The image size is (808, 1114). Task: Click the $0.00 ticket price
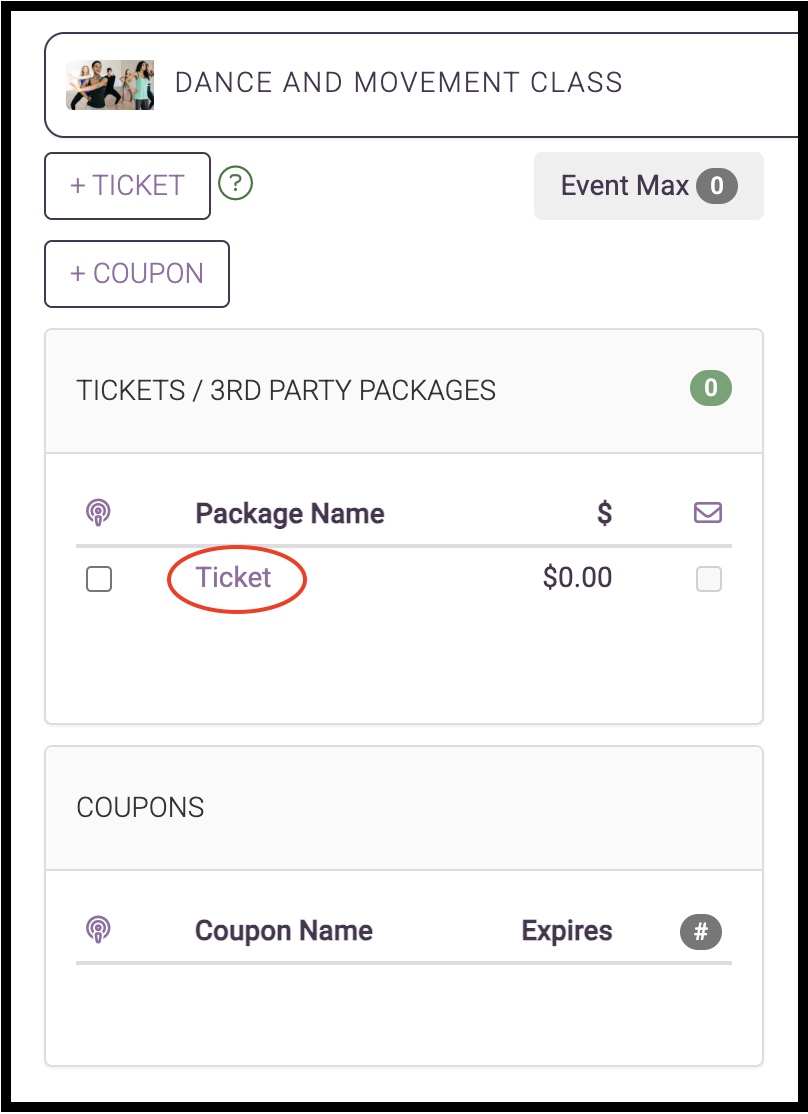577,577
